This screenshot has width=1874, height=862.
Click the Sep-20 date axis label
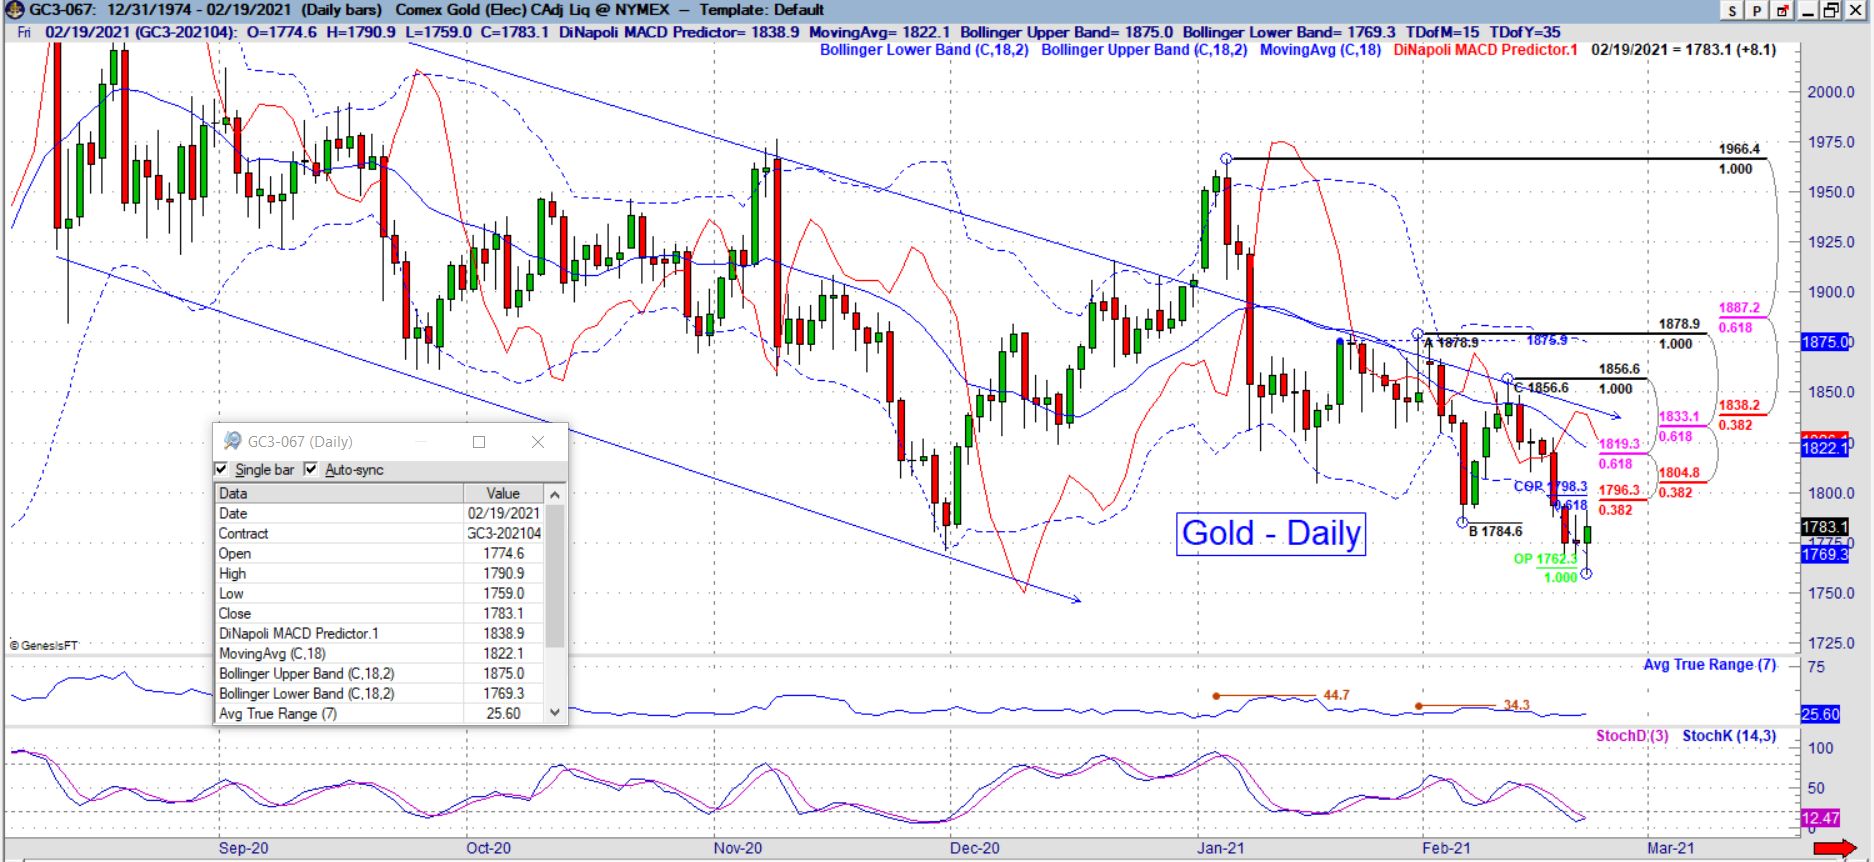pyautogui.click(x=244, y=848)
